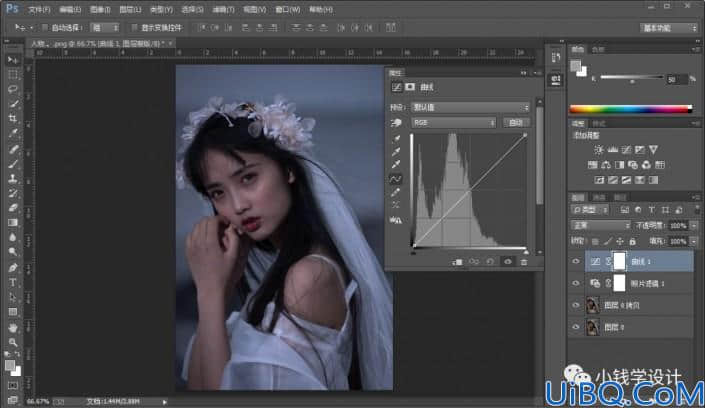Viewport: 705px width, 408px height.
Task: Open the 文件(F) menu
Action: [39, 9]
